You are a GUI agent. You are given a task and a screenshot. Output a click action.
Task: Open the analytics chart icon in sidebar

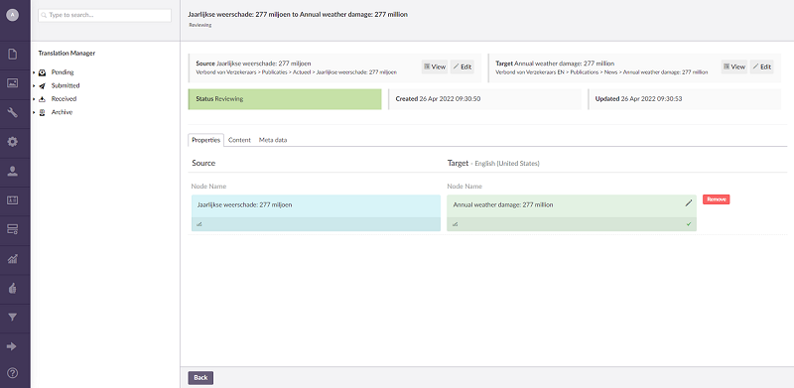13,259
